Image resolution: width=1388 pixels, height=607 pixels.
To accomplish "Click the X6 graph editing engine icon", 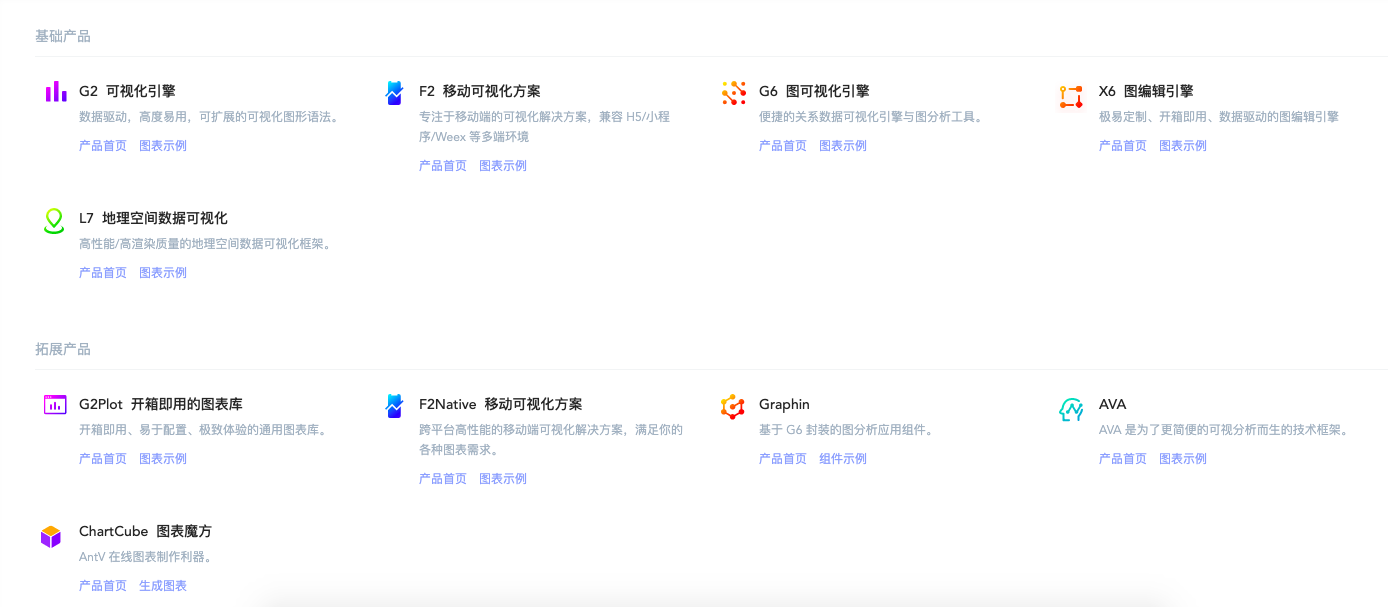I will 1071,97.
